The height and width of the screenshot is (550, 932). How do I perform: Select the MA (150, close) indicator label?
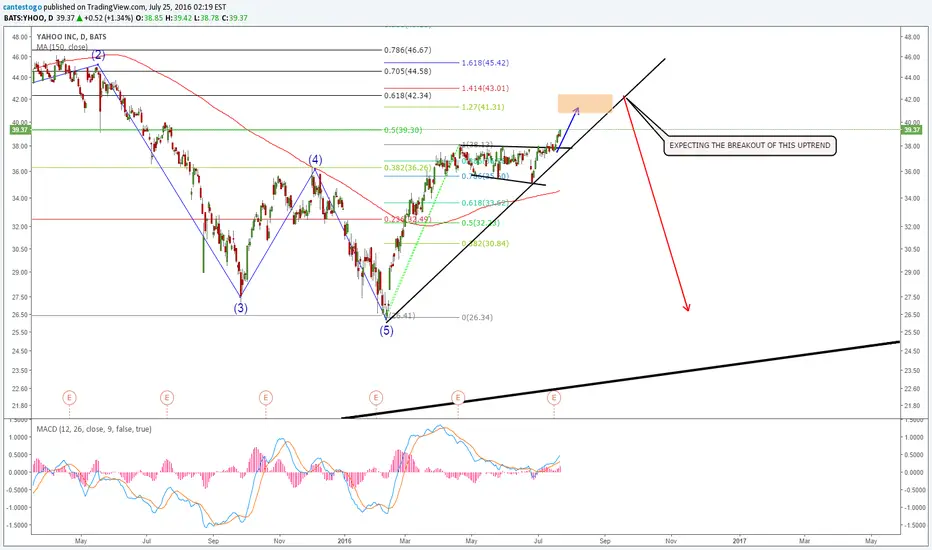point(62,47)
